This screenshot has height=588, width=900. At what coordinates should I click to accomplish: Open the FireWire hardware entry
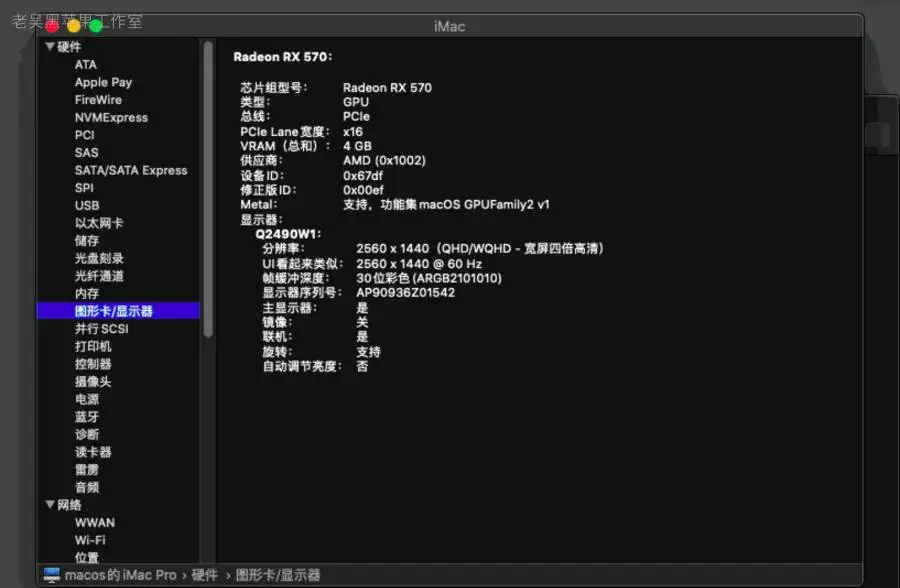point(98,100)
